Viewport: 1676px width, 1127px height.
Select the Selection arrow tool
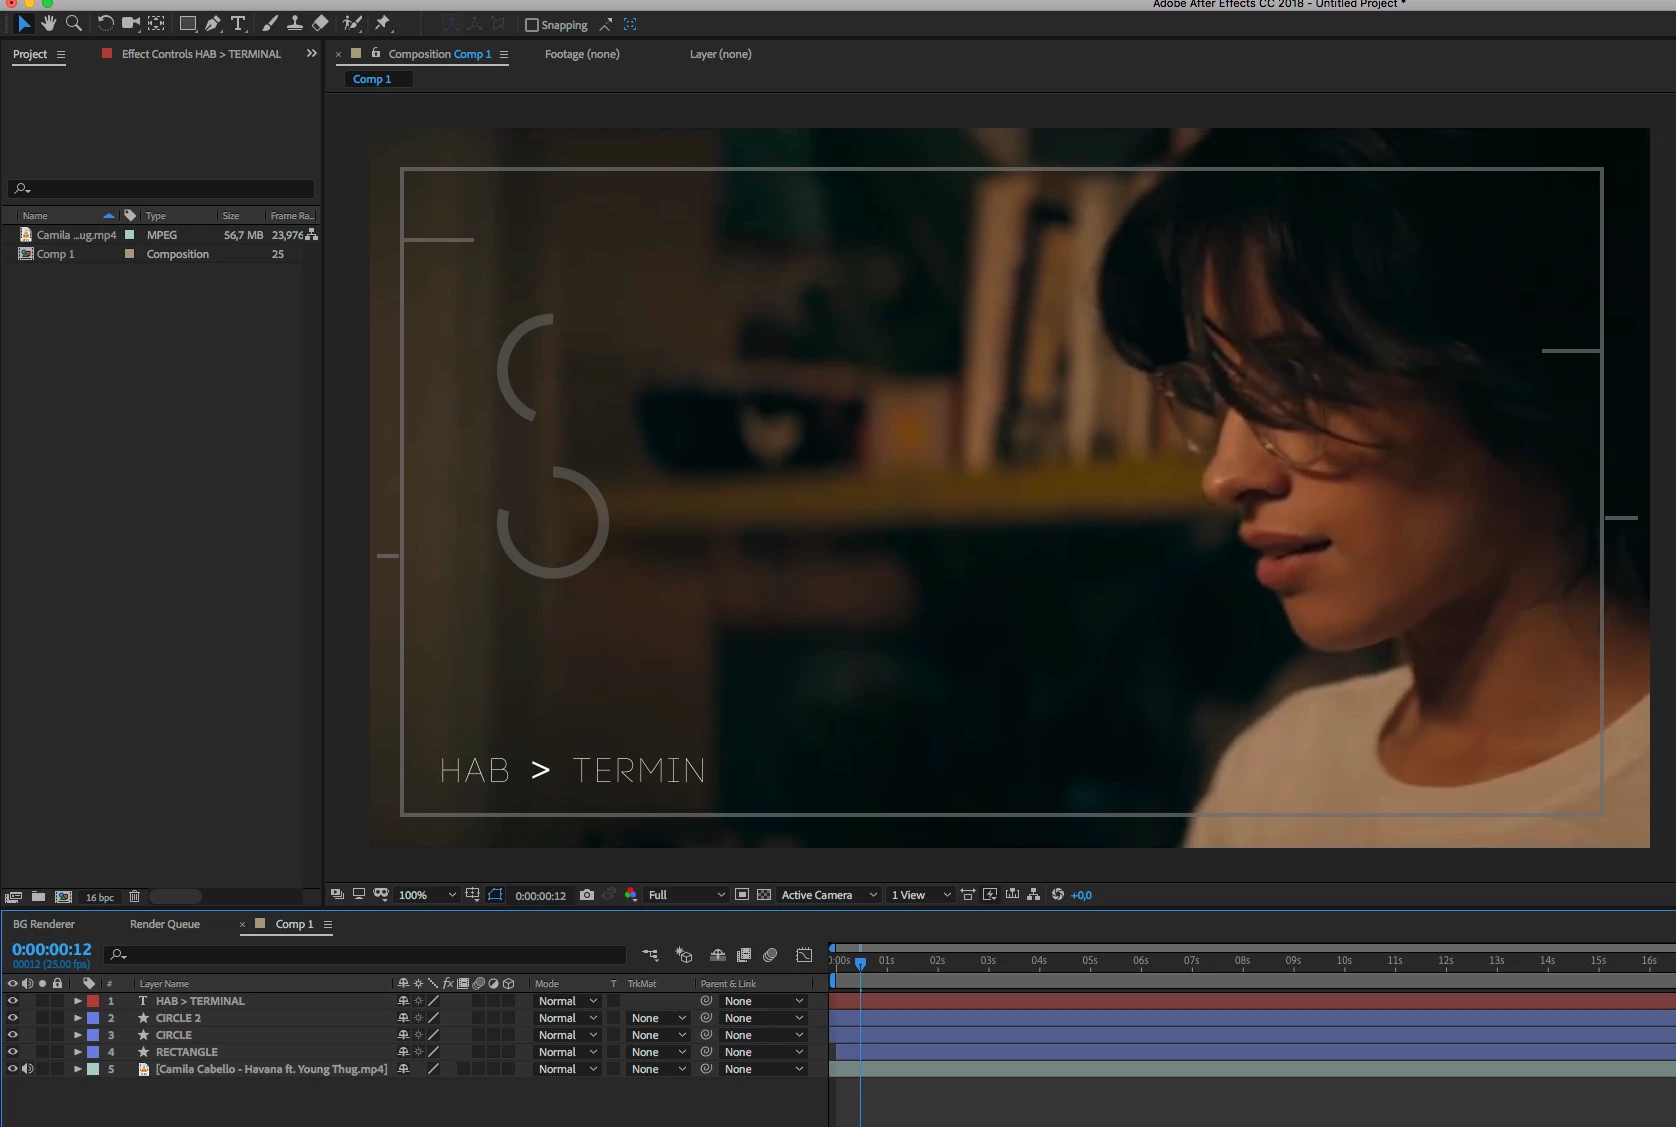(x=24, y=23)
